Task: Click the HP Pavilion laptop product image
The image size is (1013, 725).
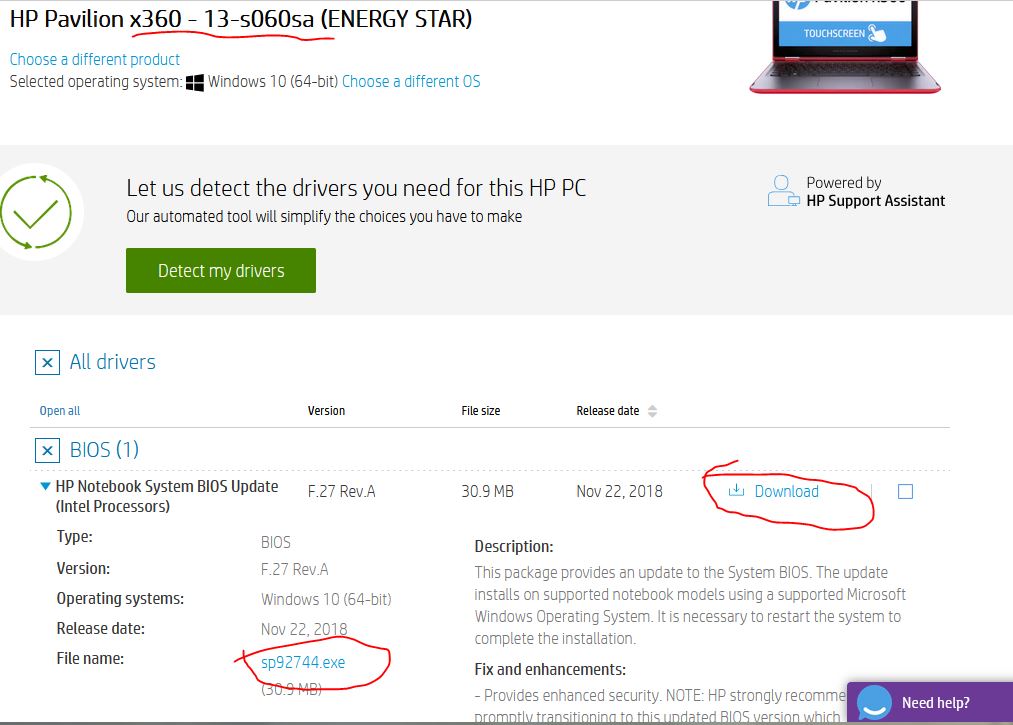Action: click(844, 47)
